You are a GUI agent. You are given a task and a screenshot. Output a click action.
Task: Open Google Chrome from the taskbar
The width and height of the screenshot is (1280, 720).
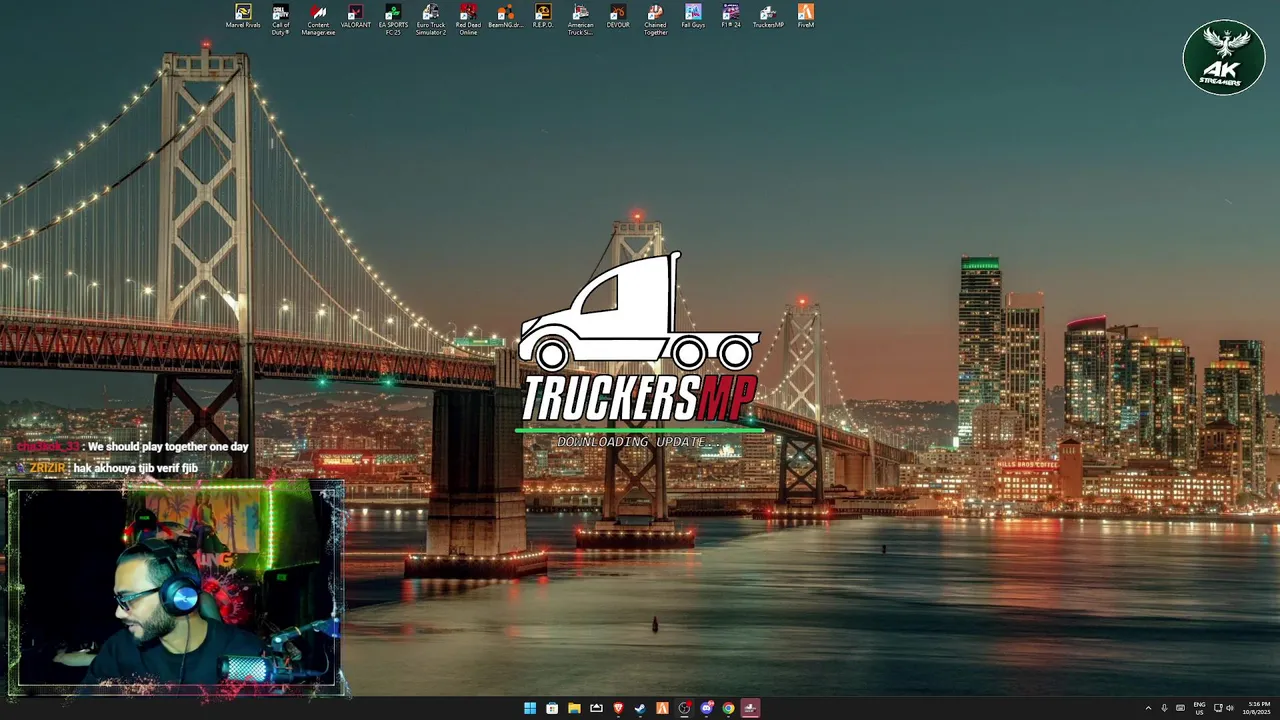[728, 708]
